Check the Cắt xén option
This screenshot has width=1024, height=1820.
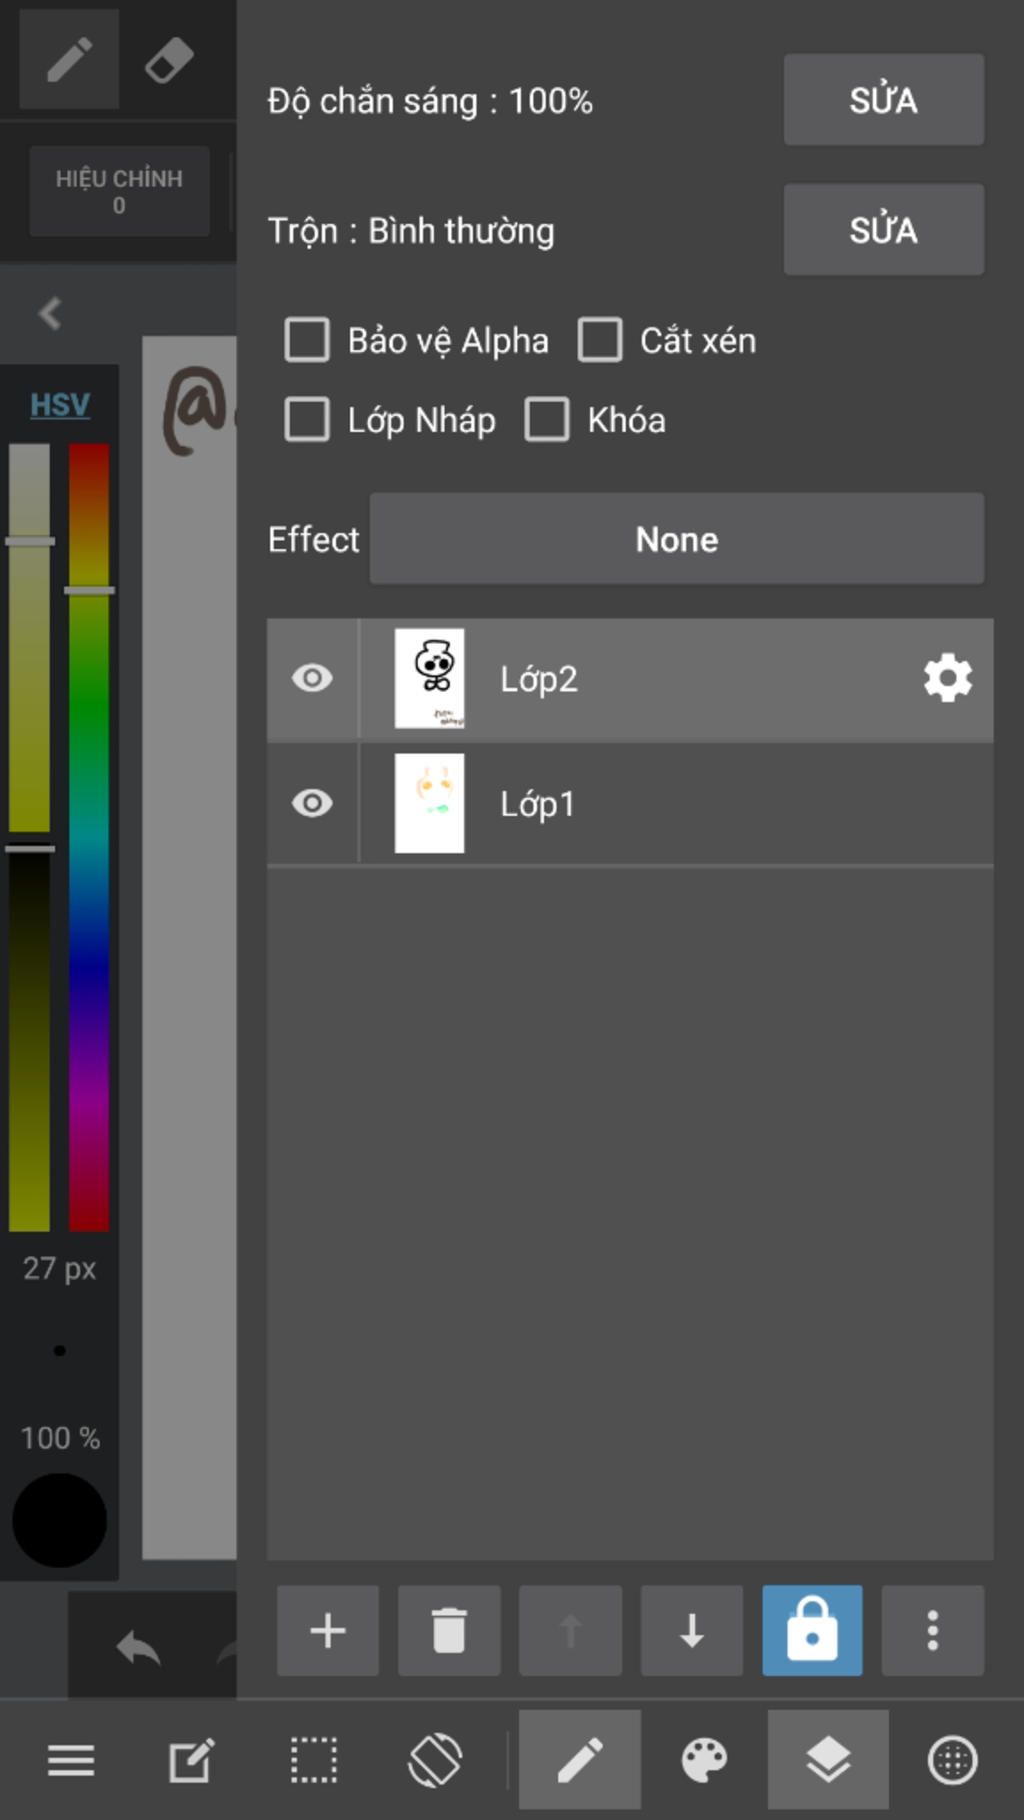pos(600,340)
